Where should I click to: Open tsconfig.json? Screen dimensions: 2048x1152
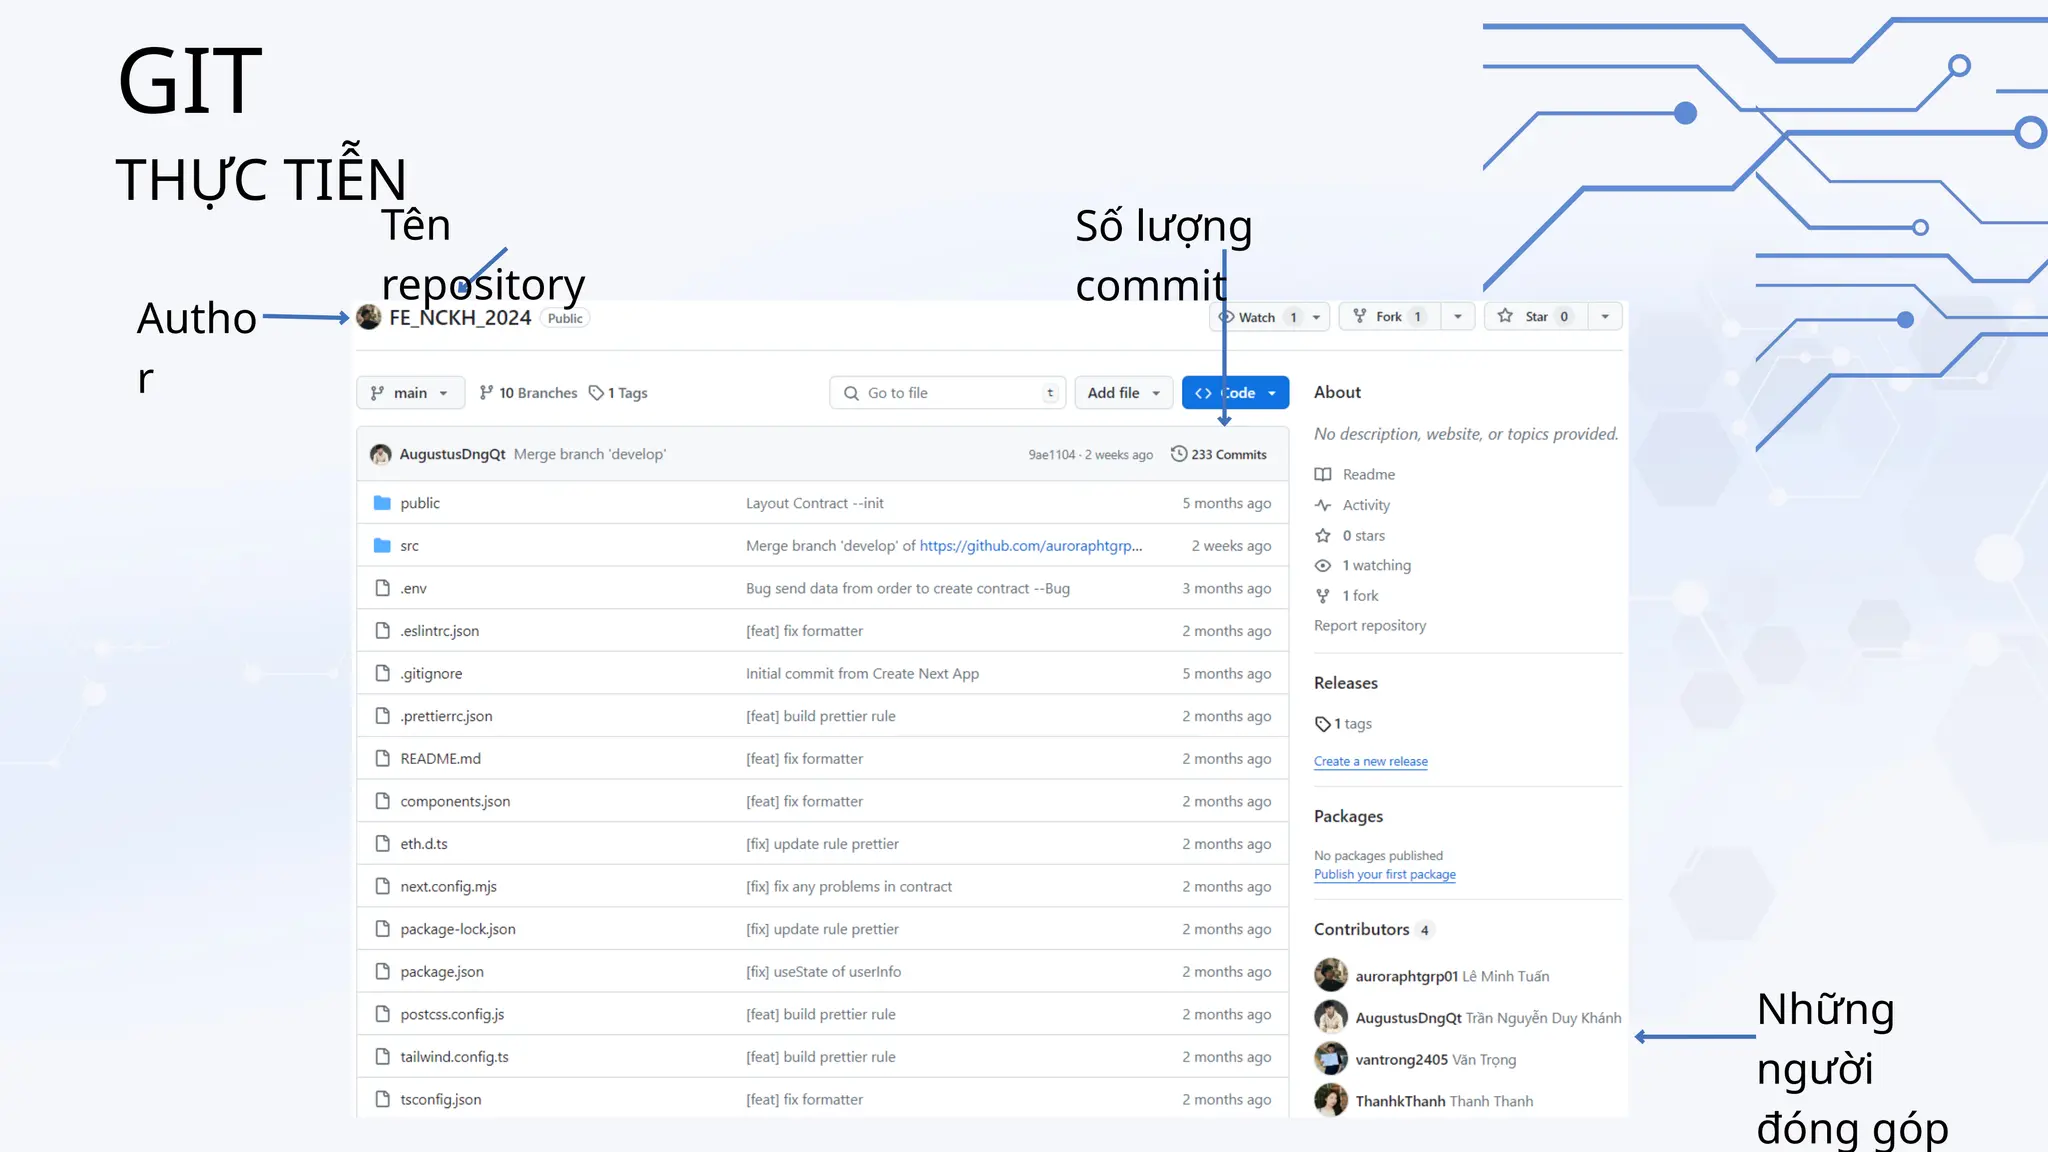point(441,1100)
